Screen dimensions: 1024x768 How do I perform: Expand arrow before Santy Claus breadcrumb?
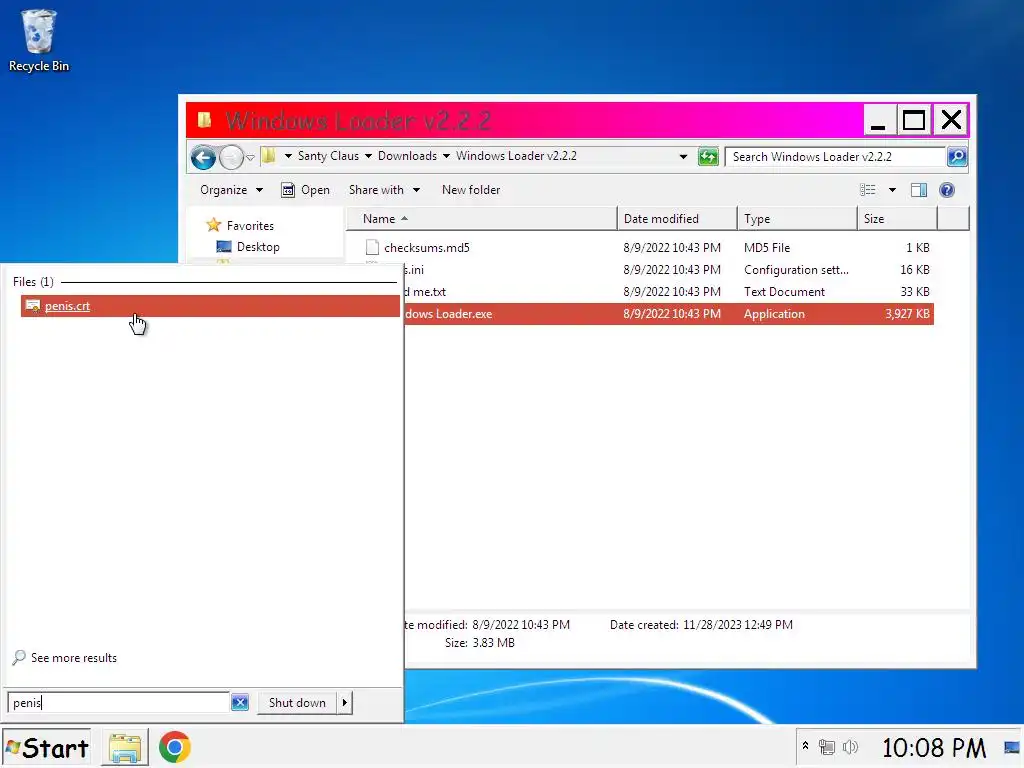pos(288,156)
